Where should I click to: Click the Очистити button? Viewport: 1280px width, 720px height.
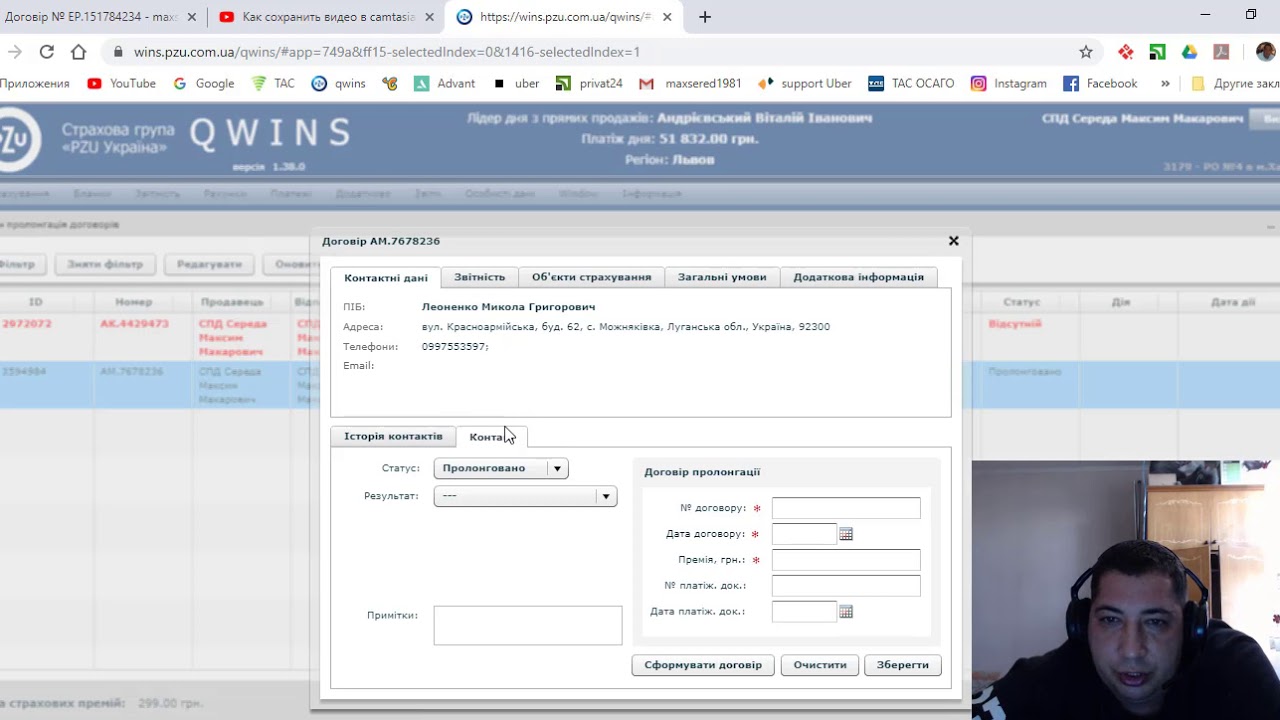(x=820, y=665)
